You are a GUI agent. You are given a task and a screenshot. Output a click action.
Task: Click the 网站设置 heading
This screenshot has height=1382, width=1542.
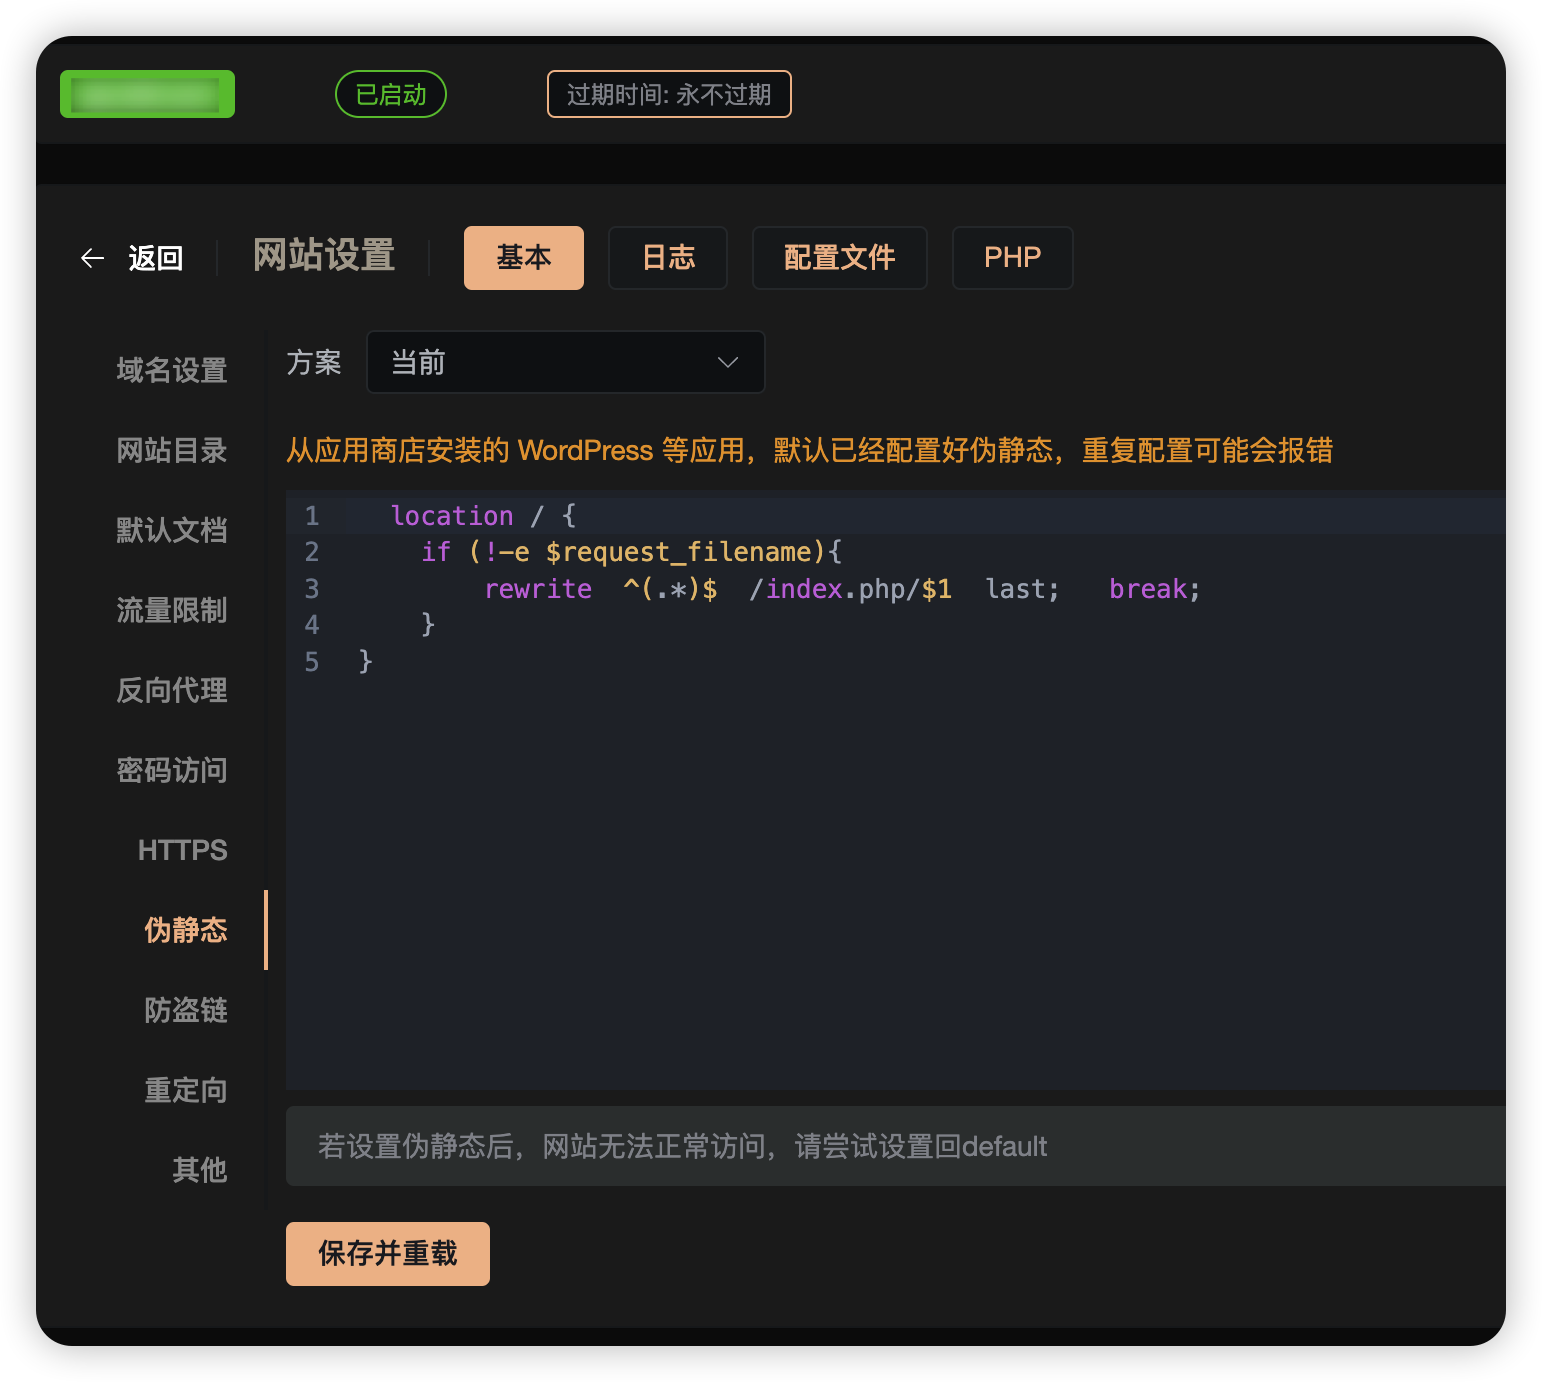[324, 255]
